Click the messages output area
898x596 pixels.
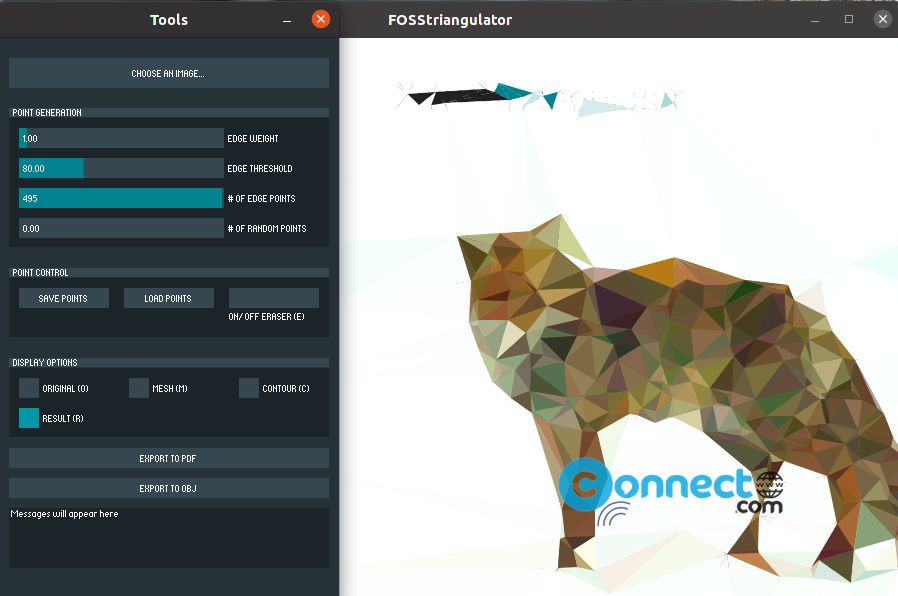click(x=168, y=538)
